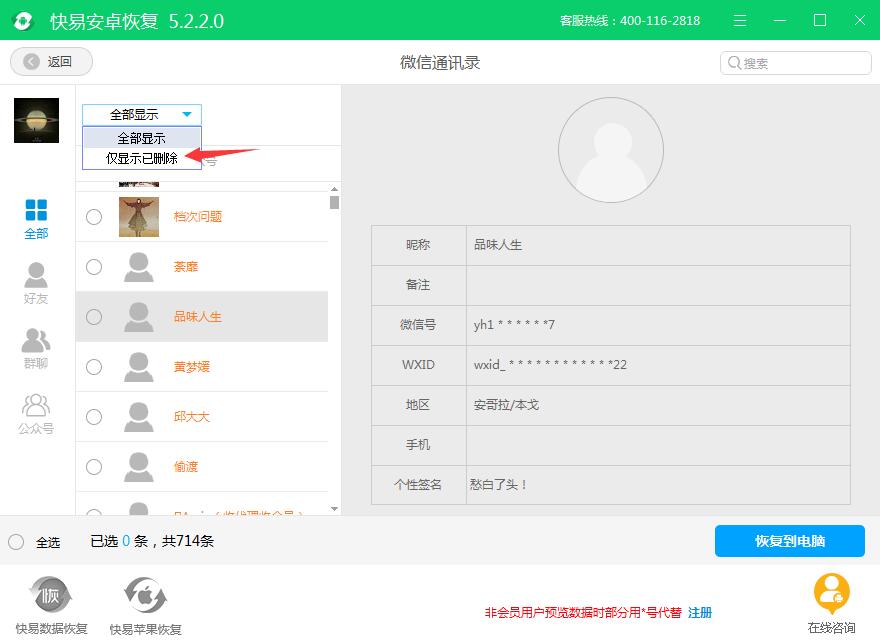880x640 pixels.
Task: Click default avatar of 偷渡
Action: [139, 467]
